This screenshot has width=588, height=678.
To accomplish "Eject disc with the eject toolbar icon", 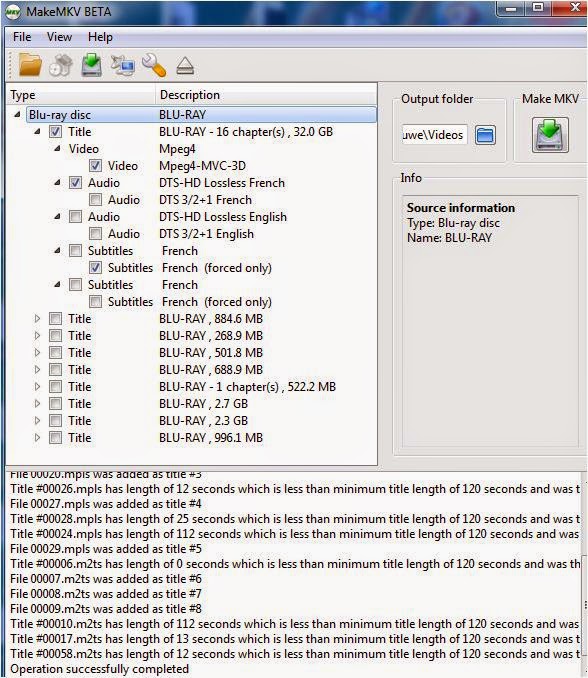I will [185, 66].
